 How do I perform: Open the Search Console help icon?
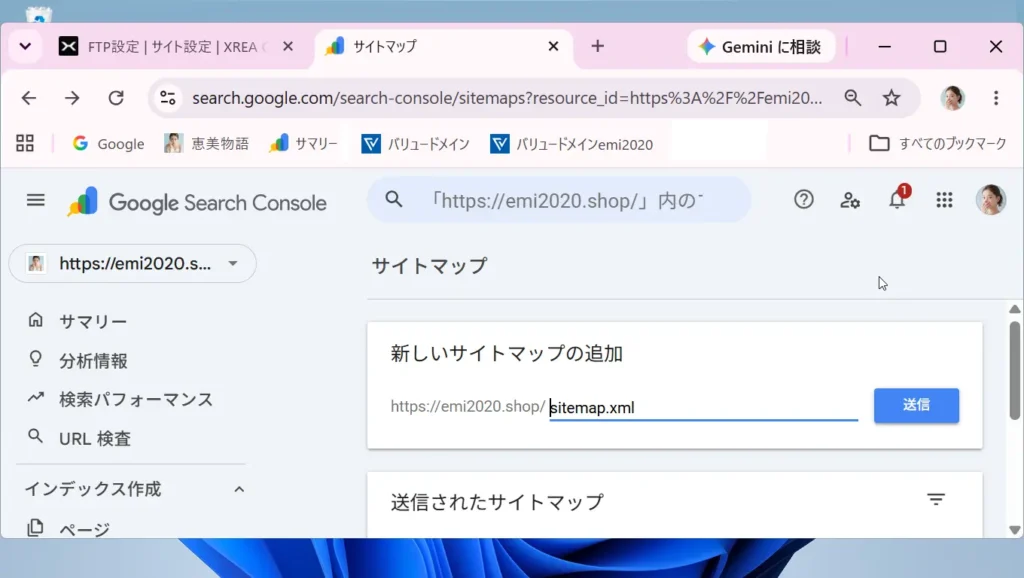804,199
